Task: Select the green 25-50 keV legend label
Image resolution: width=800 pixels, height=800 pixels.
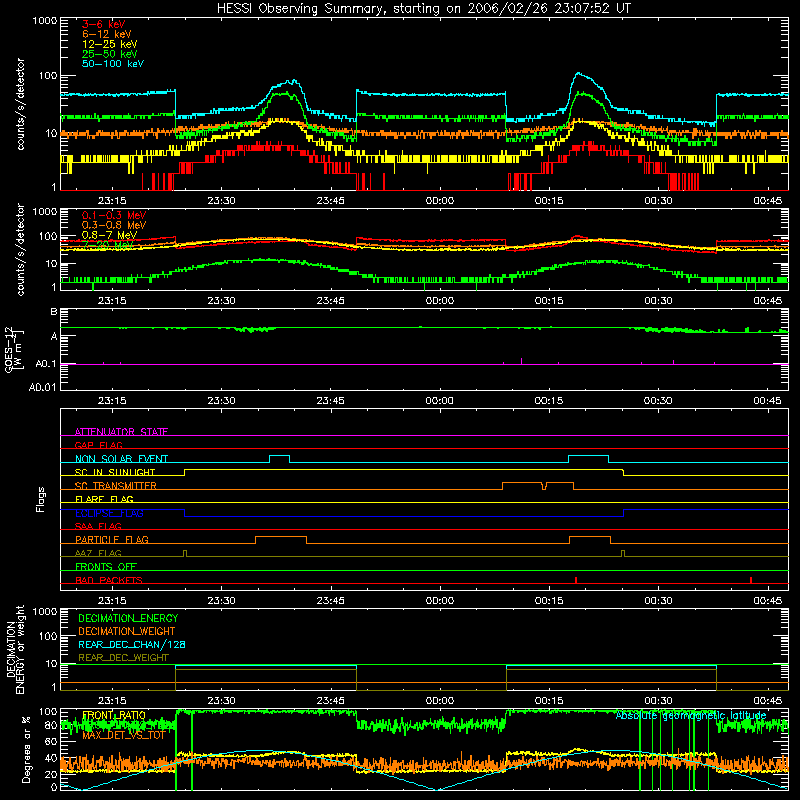Action: 110,54
